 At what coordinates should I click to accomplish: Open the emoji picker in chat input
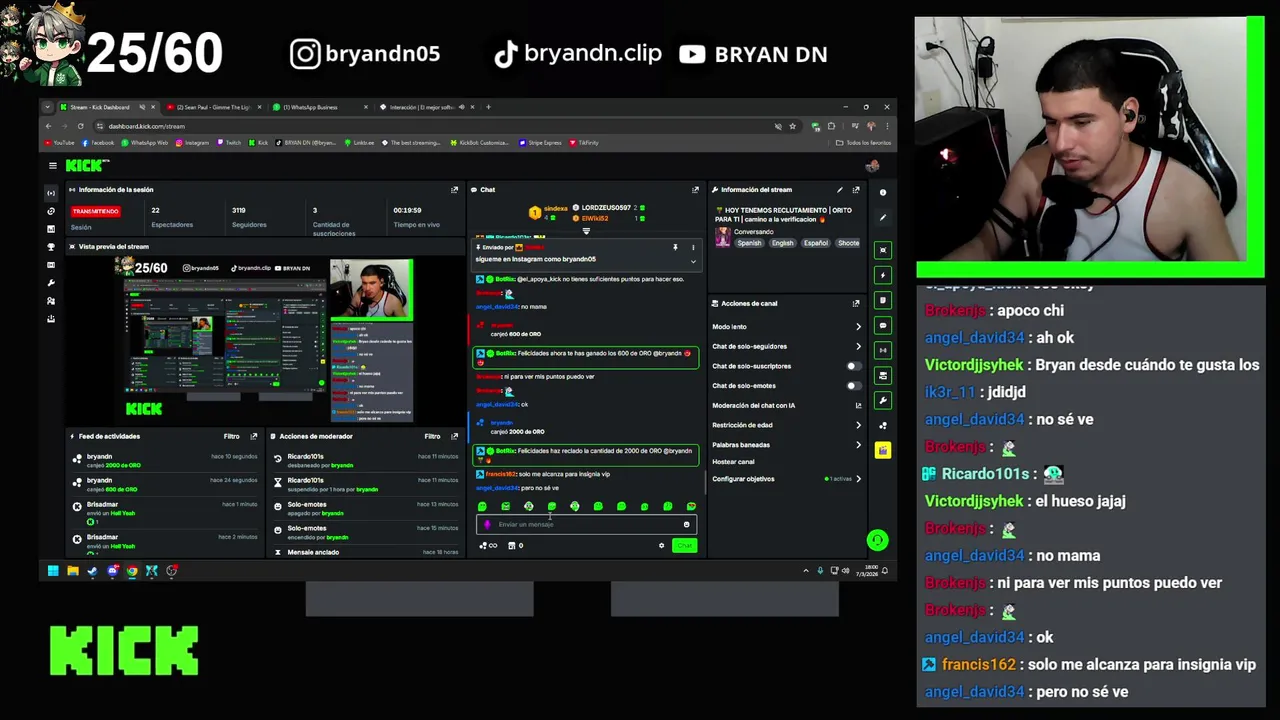[686, 524]
